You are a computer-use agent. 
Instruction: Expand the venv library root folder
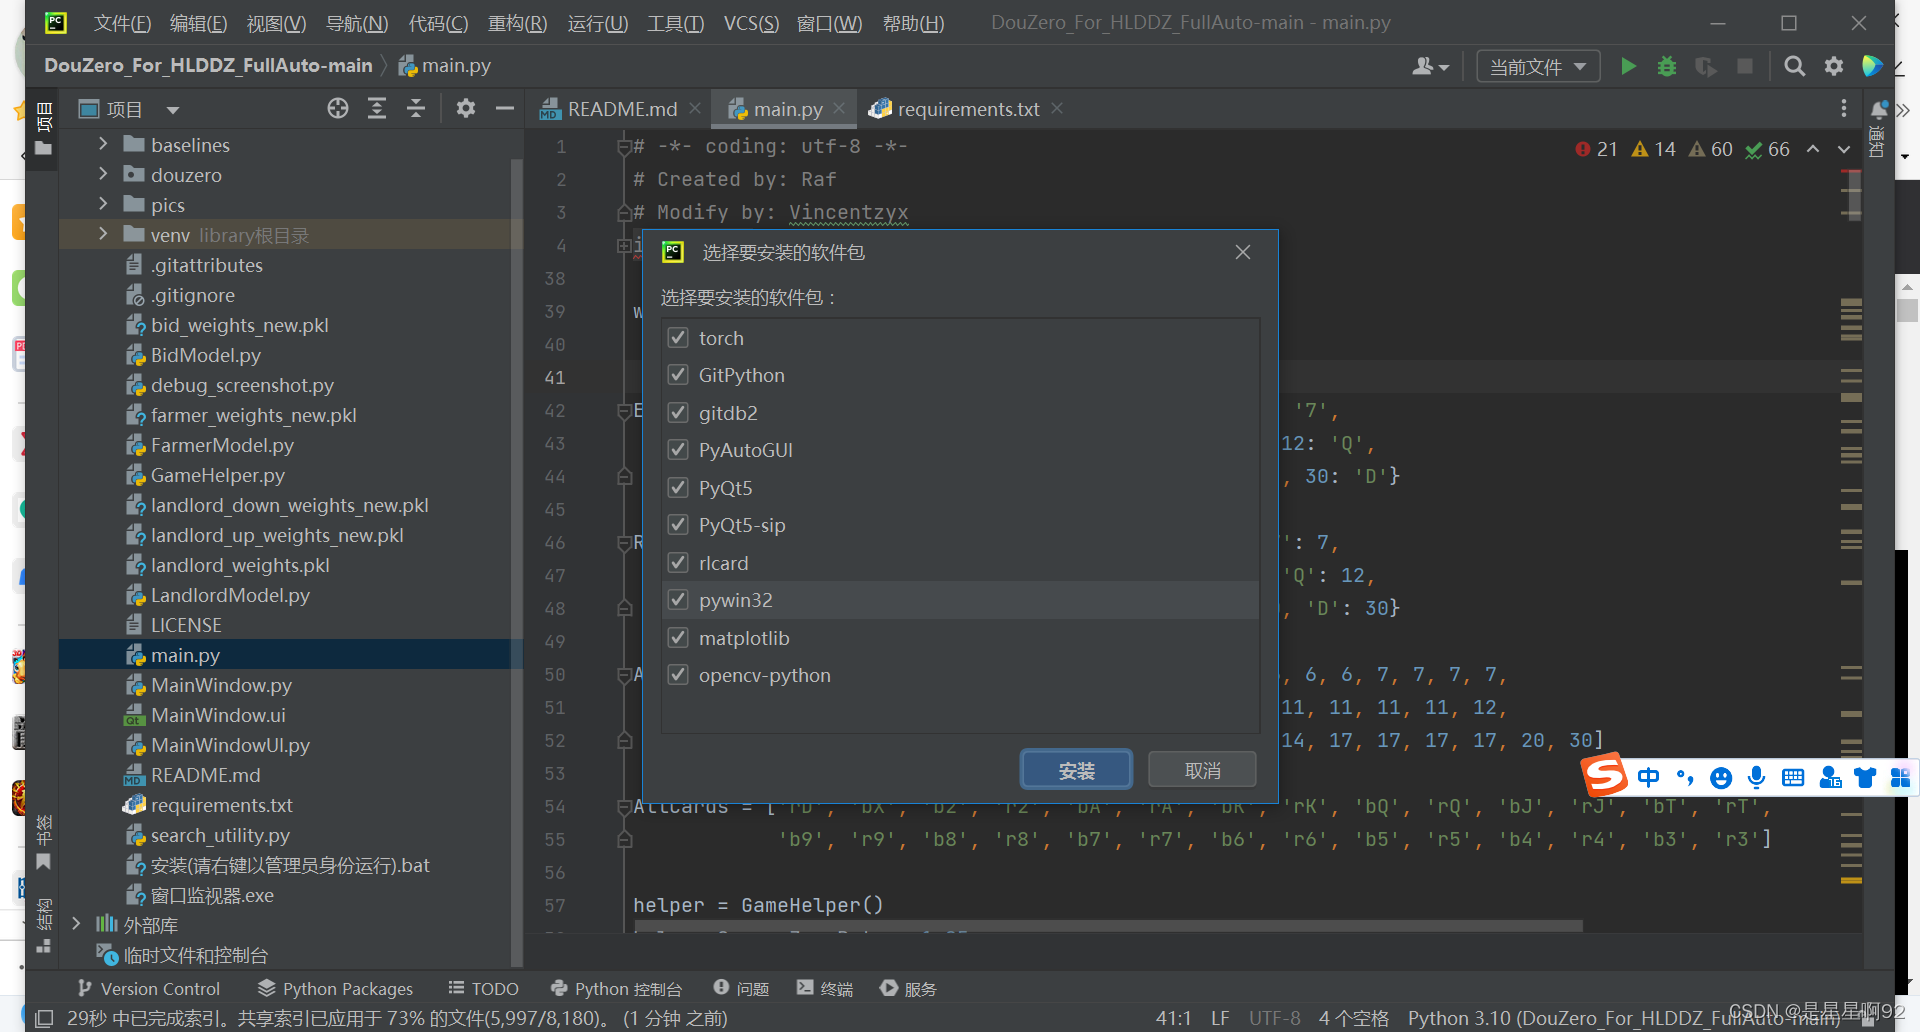coord(103,234)
